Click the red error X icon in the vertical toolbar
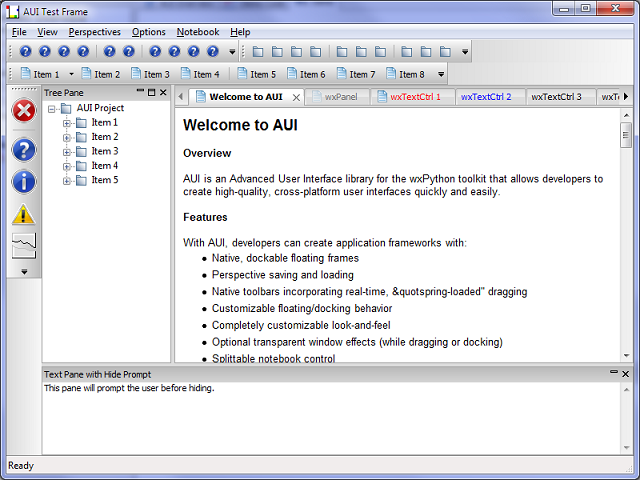The width and height of the screenshot is (640, 480). 24,111
